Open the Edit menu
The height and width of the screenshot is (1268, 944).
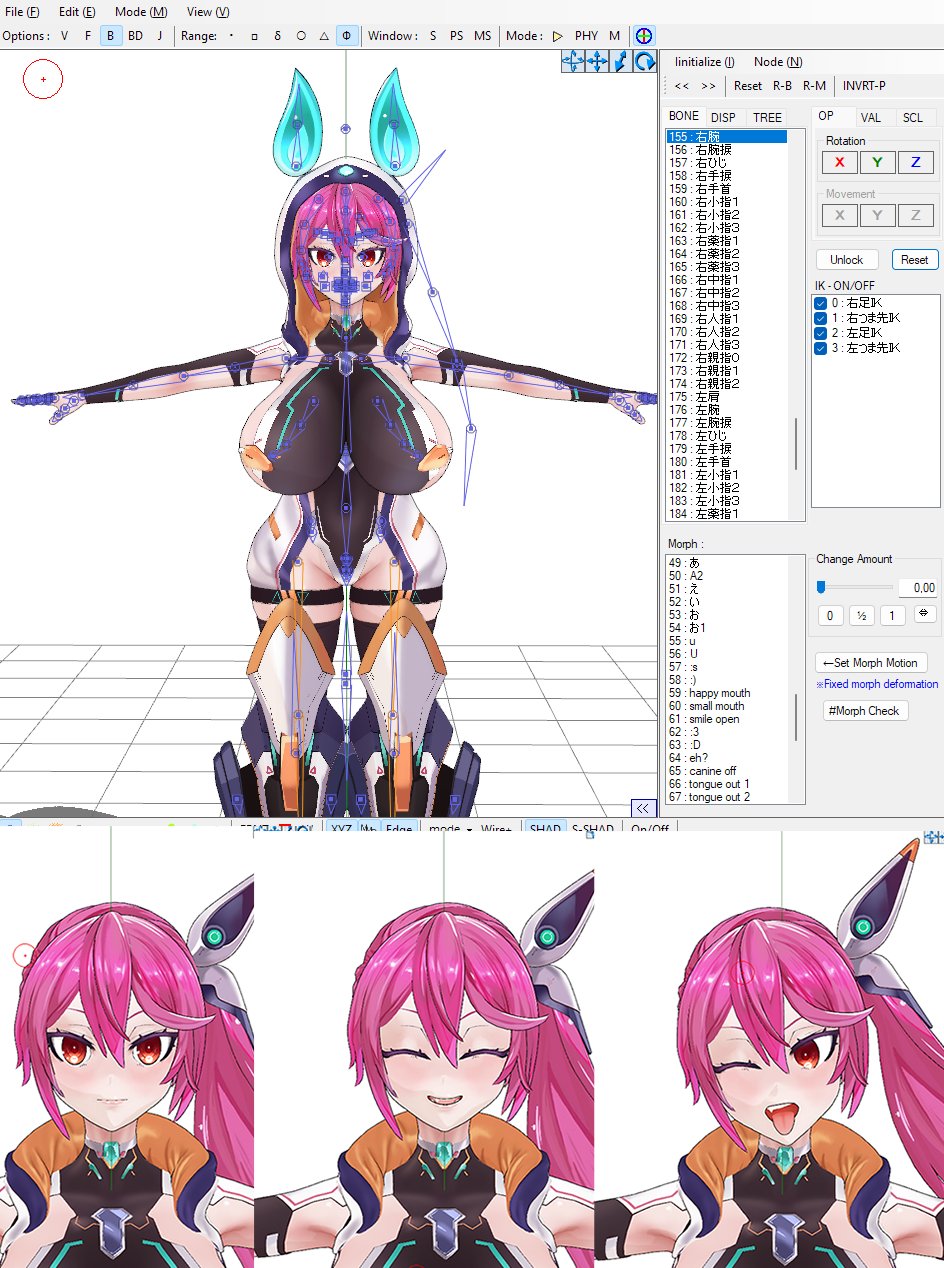click(77, 12)
